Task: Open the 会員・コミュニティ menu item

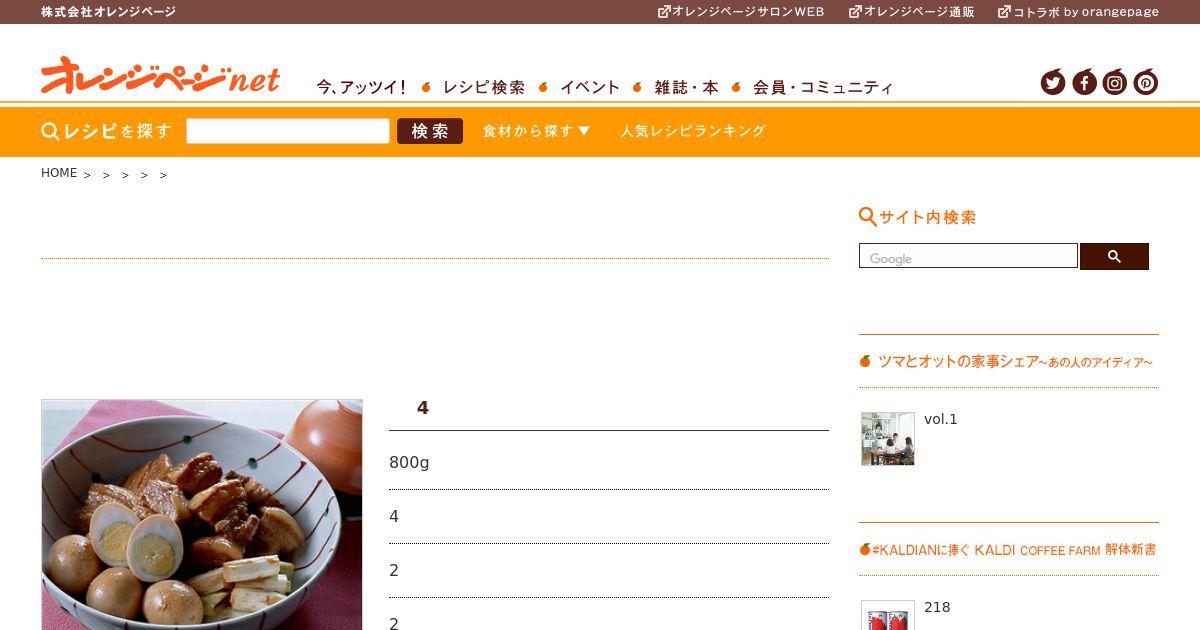Action: [x=823, y=87]
